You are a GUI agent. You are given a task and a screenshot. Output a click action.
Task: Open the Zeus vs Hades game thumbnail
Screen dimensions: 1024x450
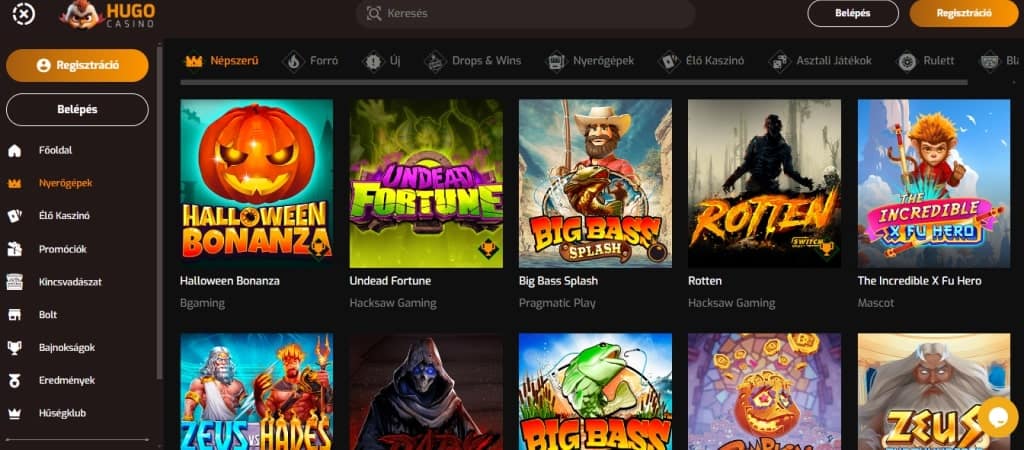coord(257,392)
